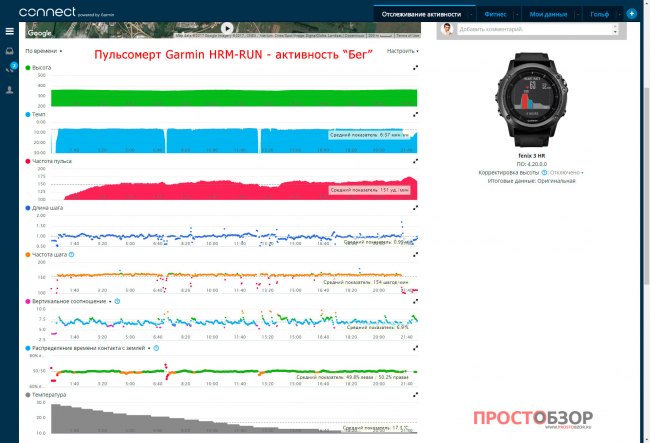Open the user profile icon in the sidebar
Viewport: 650px width, 443px height.
pos(9,90)
